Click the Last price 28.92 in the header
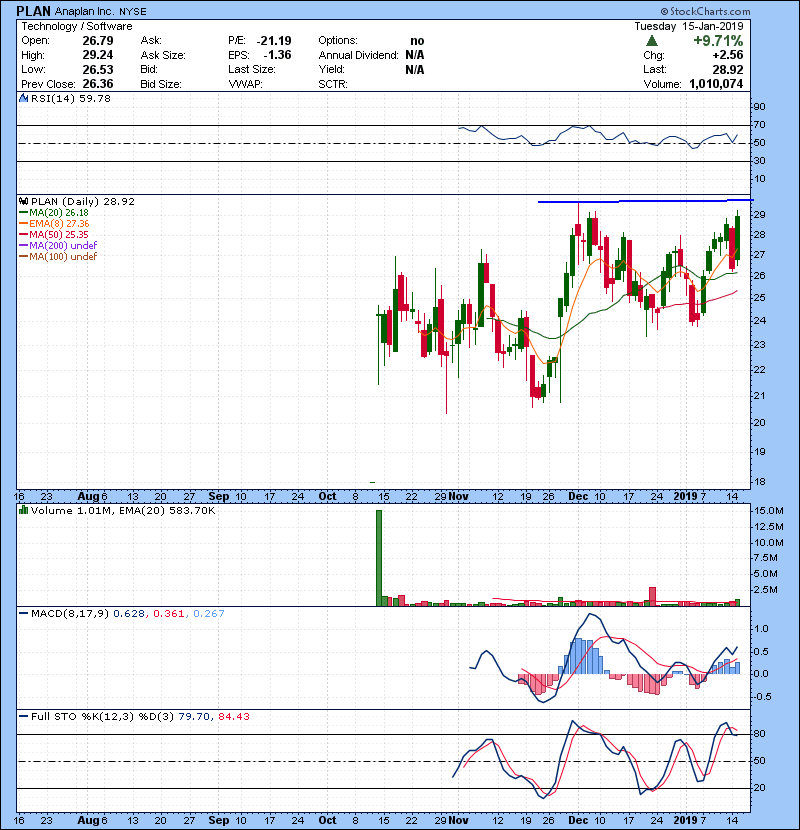This screenshot has width=800, height=830. pos(728,69)
